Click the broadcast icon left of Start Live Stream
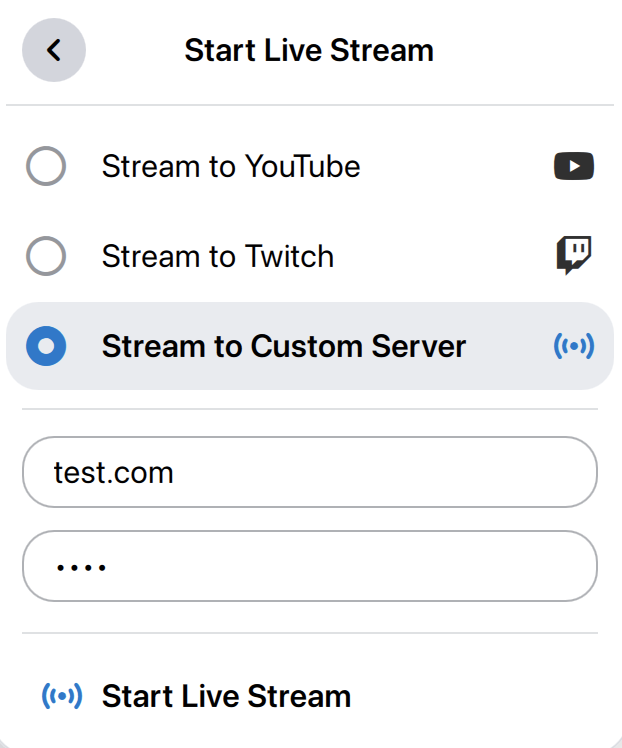 click(x=62, y=696)
